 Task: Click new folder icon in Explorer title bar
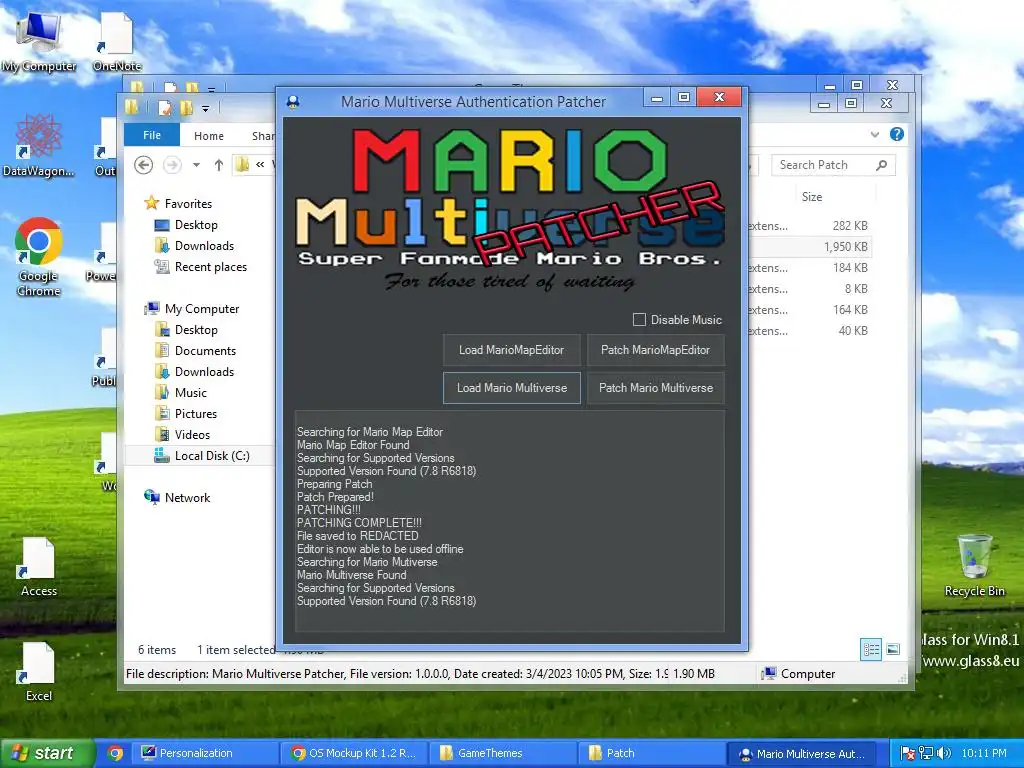(187, 108)
